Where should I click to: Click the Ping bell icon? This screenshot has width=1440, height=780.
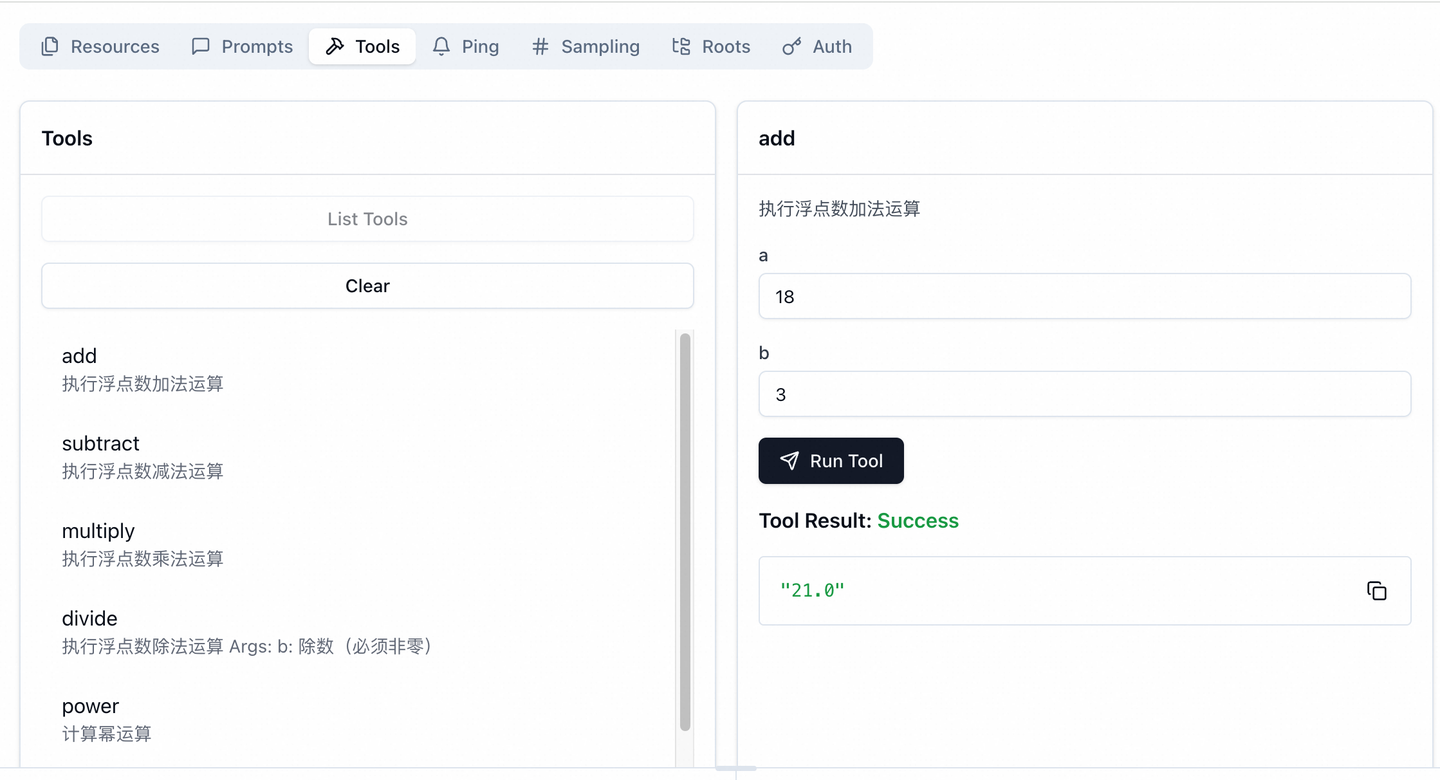tap(441, 46)
